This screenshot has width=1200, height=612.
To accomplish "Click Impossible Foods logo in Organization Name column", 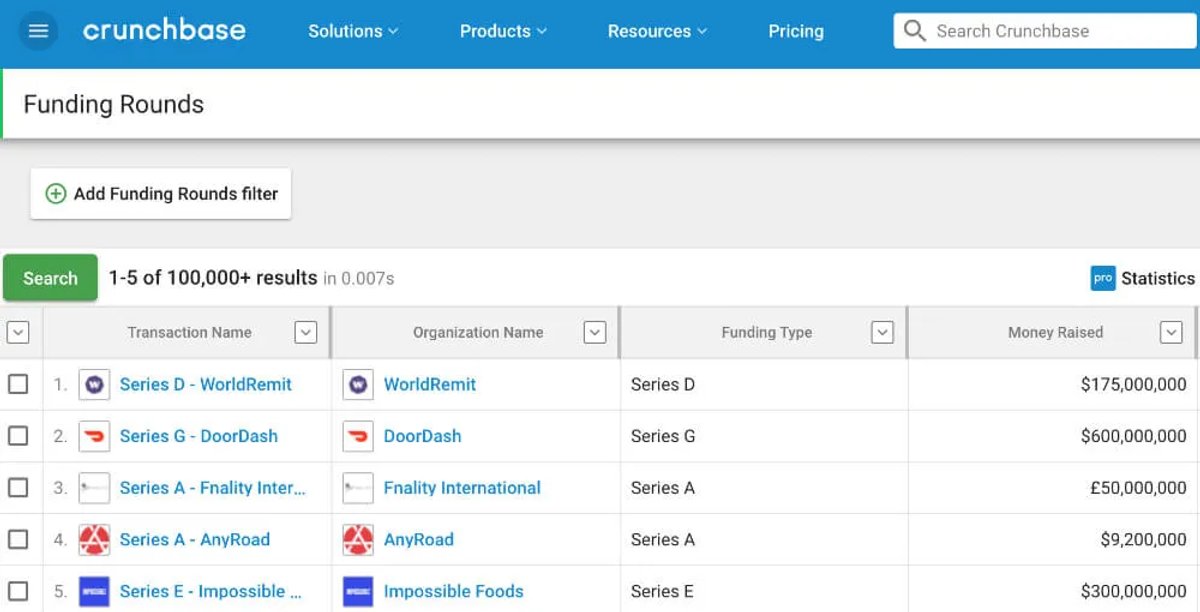I will point(358,591).
